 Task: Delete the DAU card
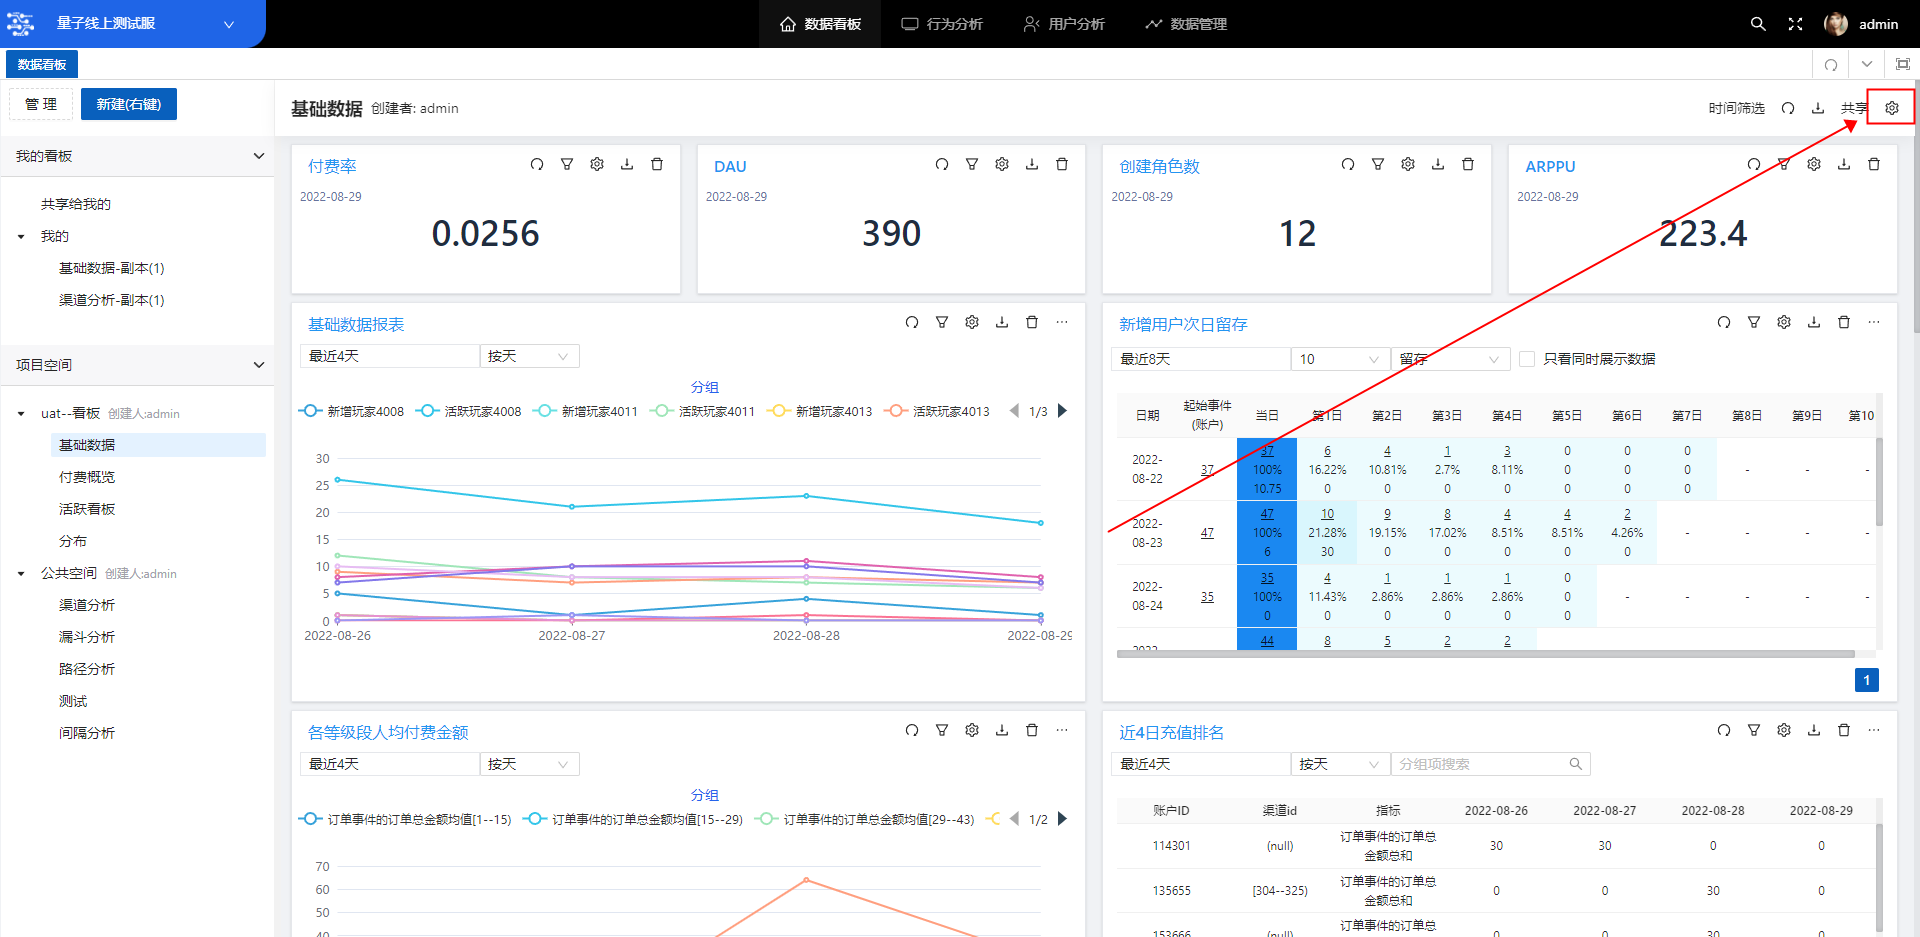click(1062, 164)
